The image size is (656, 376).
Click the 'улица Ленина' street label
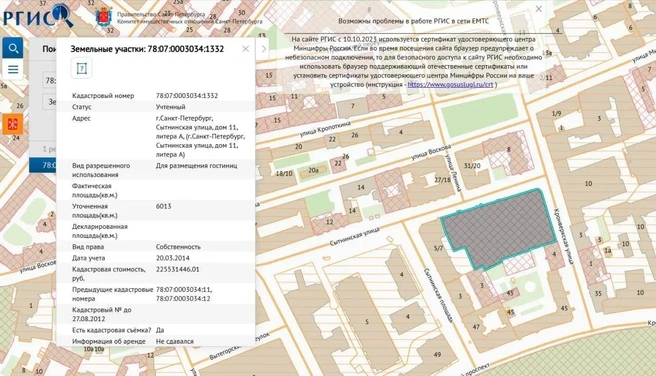(x=453, y=172)
